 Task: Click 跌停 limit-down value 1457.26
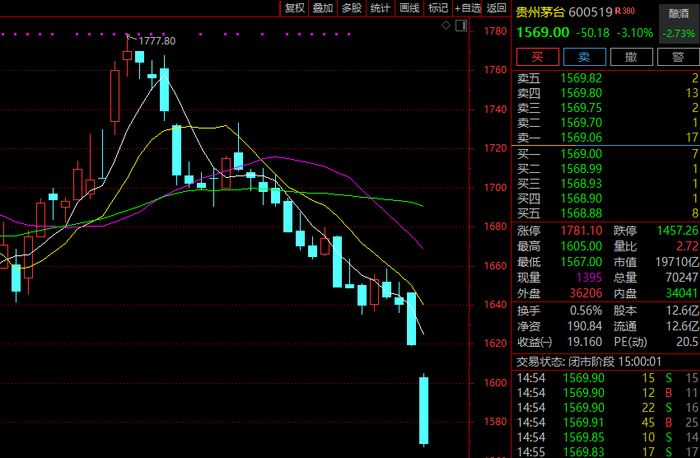tap(677, 231)
